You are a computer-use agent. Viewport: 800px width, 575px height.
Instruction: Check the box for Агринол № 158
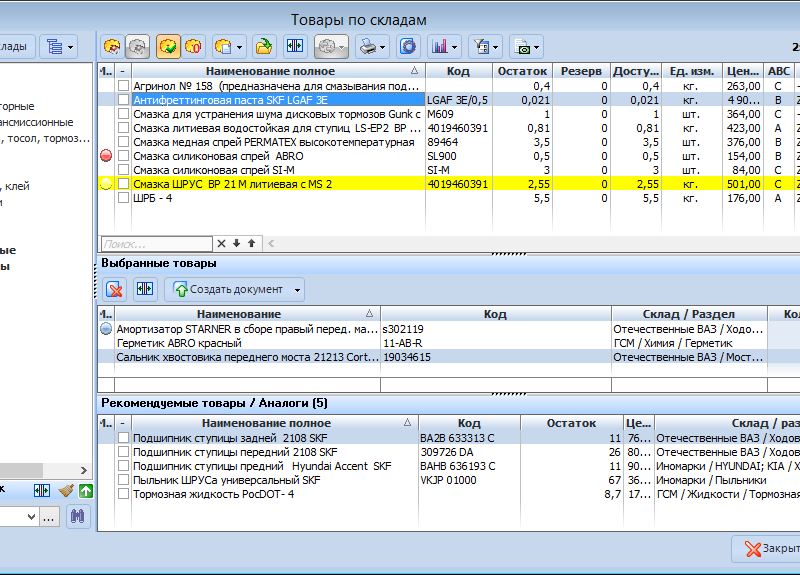coord(123,85)
